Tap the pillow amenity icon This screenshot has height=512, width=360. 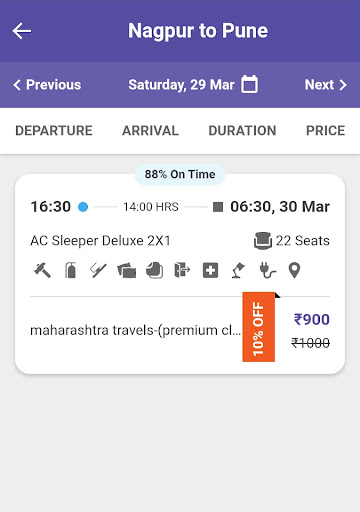click(x=155, y=270)
